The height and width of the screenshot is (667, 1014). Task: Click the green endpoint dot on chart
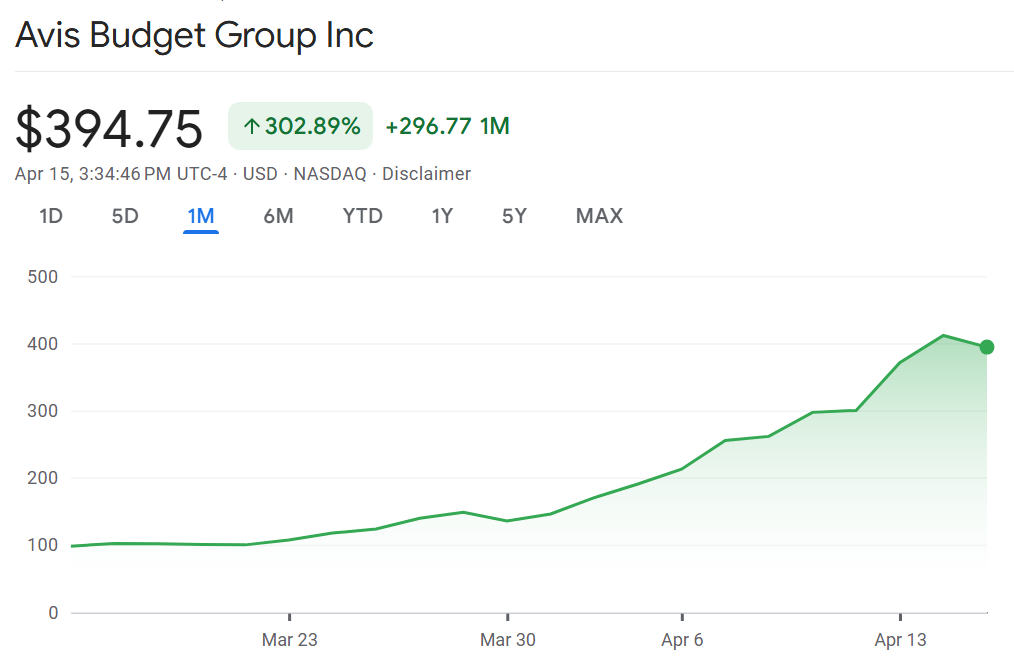coord(987,347)
